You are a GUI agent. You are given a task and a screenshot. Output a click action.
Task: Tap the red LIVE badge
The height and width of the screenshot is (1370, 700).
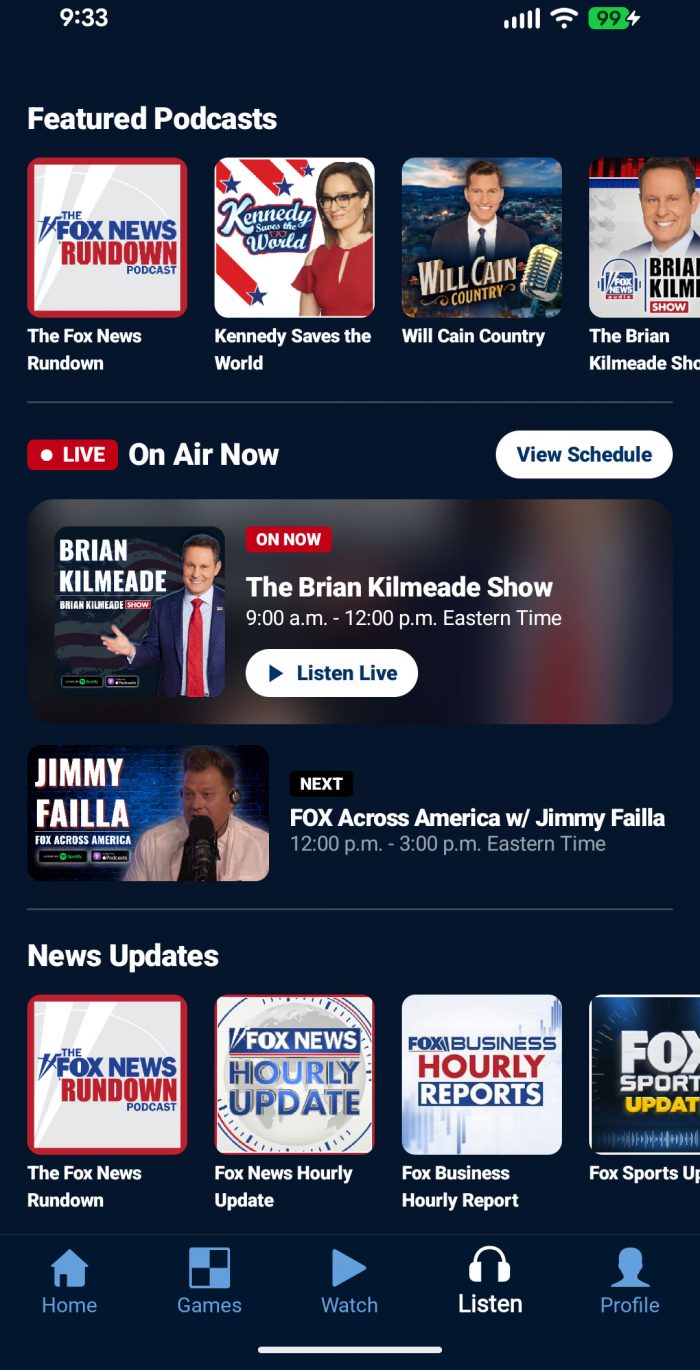tap(73, 455)
